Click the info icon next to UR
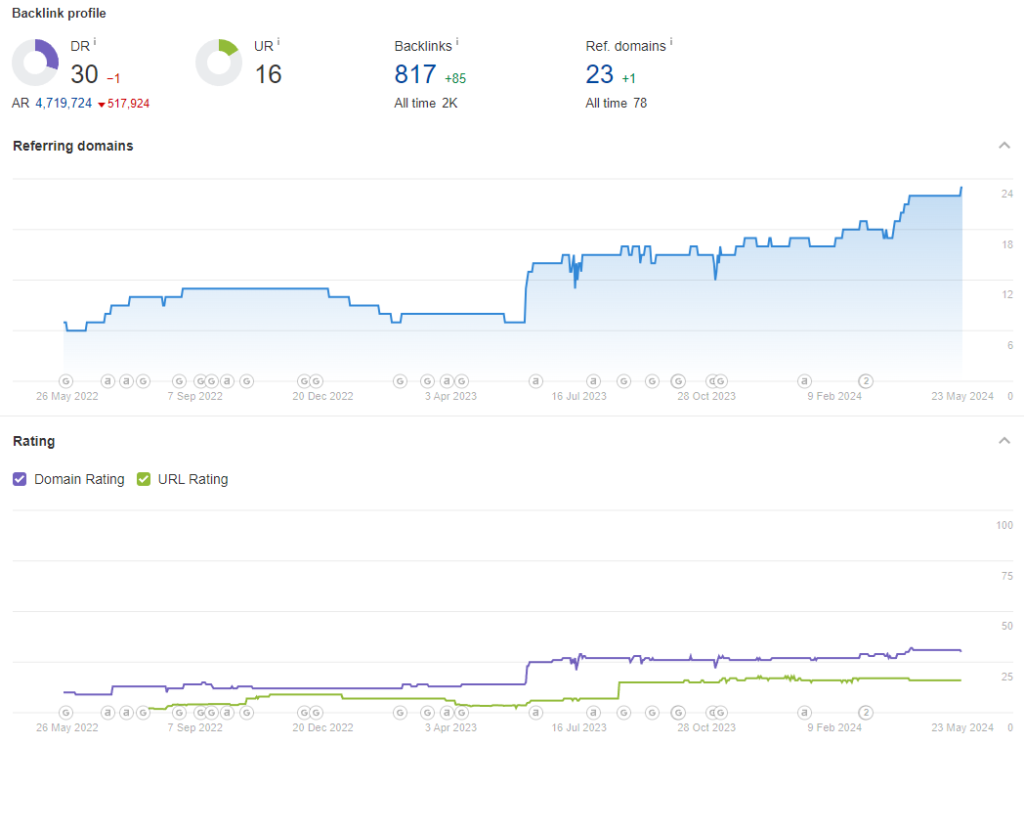This screenshot has height=832, width=1024. click(278, 42)
